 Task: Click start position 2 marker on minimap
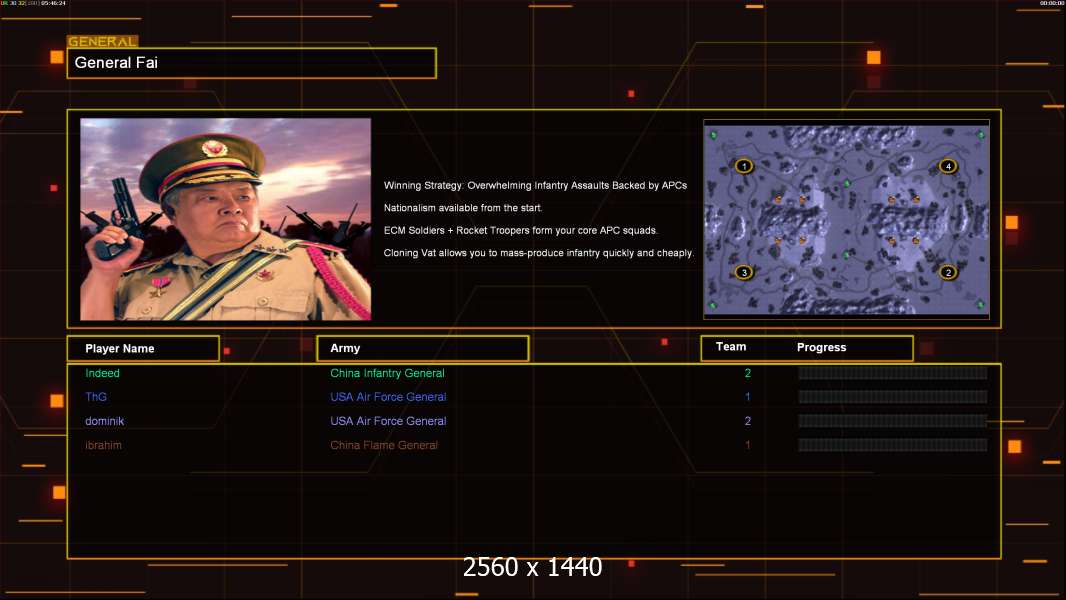tap(948, 272)
